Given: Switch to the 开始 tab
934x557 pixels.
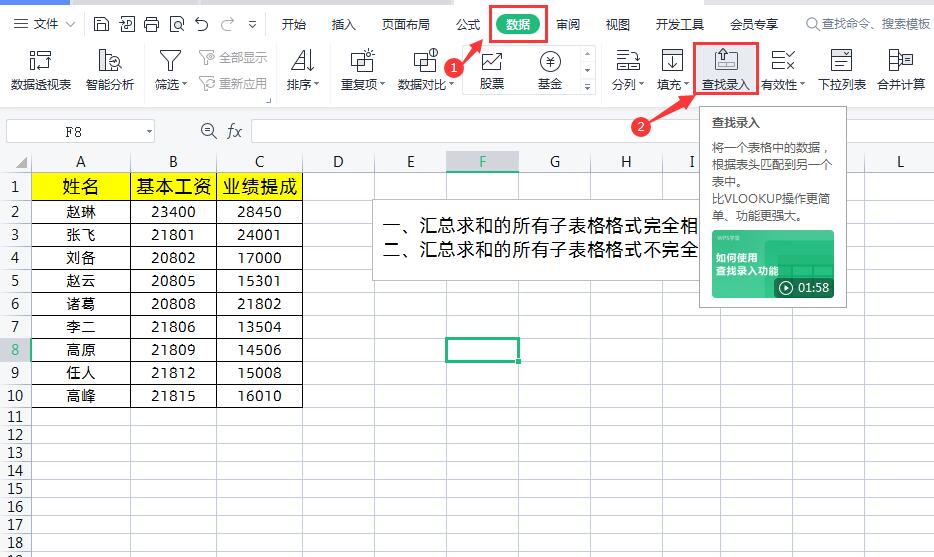Looking at the screenshot, I should click(x=294, y=24).
